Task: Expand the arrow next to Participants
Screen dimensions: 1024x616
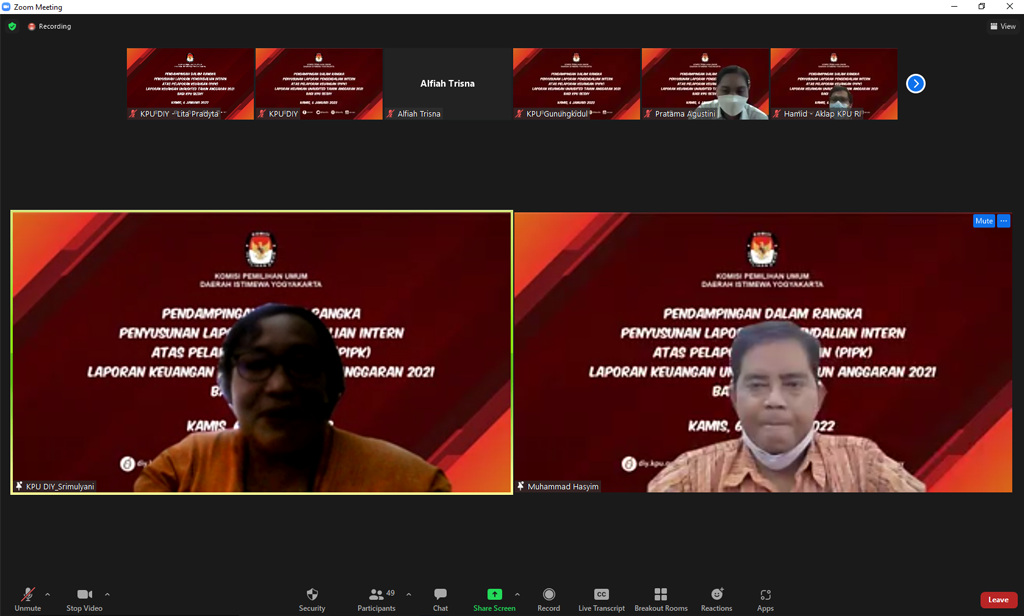Action: click(408, 595)
